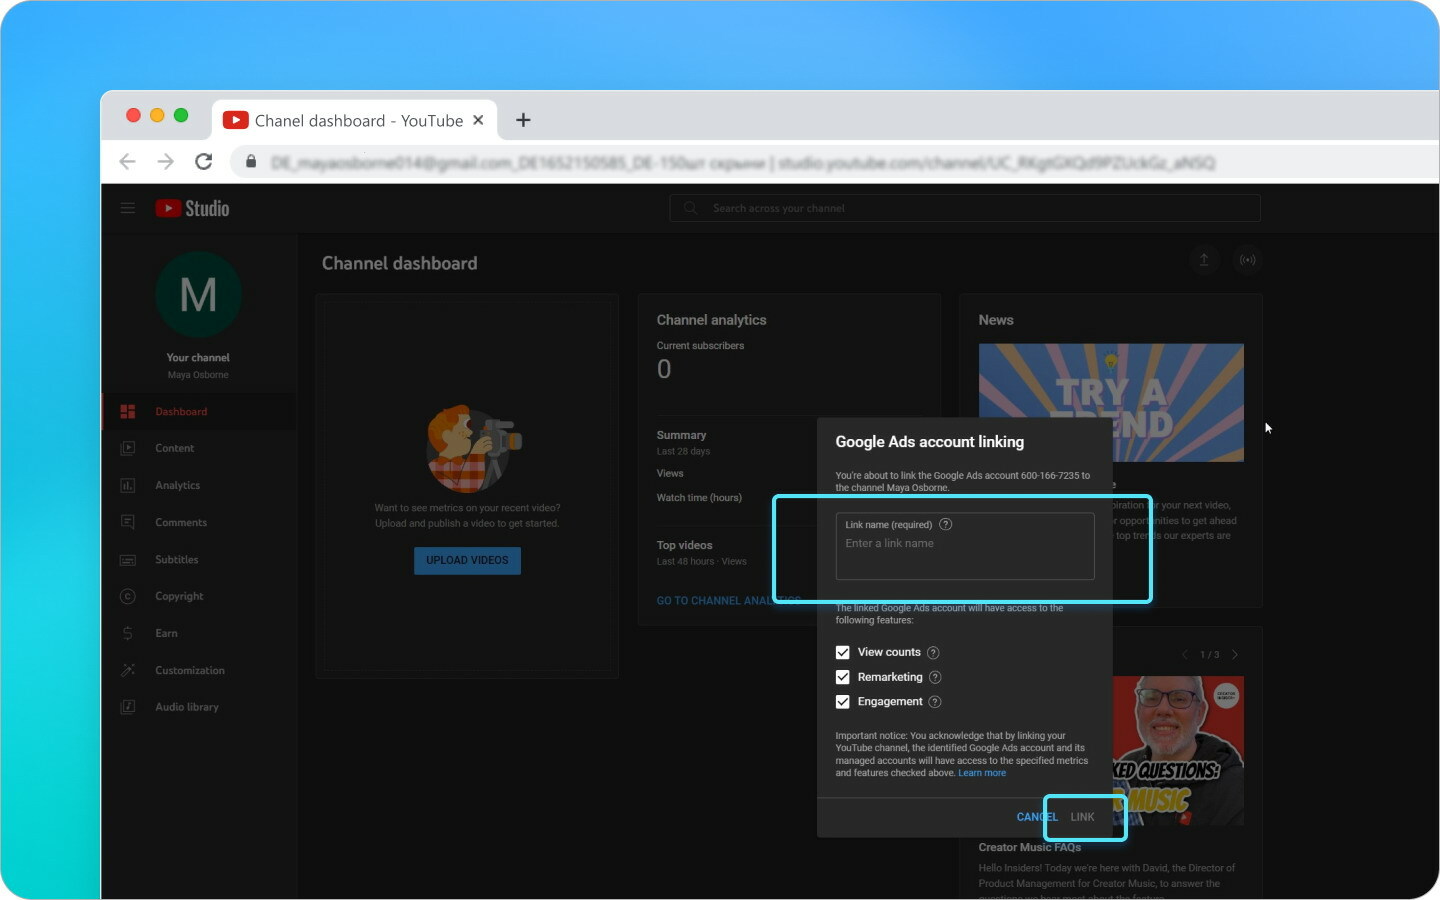Viewport: 1440px width, 900px height.
Task: Click the upload video icon
Action: click(1204, 260)
